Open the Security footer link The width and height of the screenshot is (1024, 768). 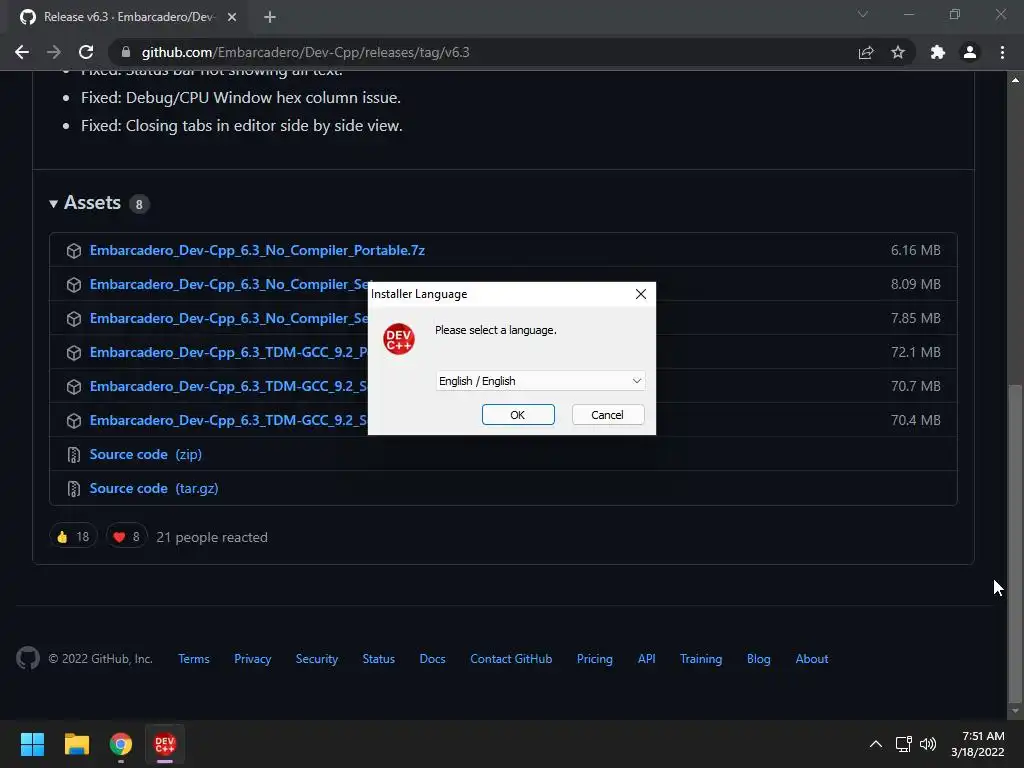point(317,659)
